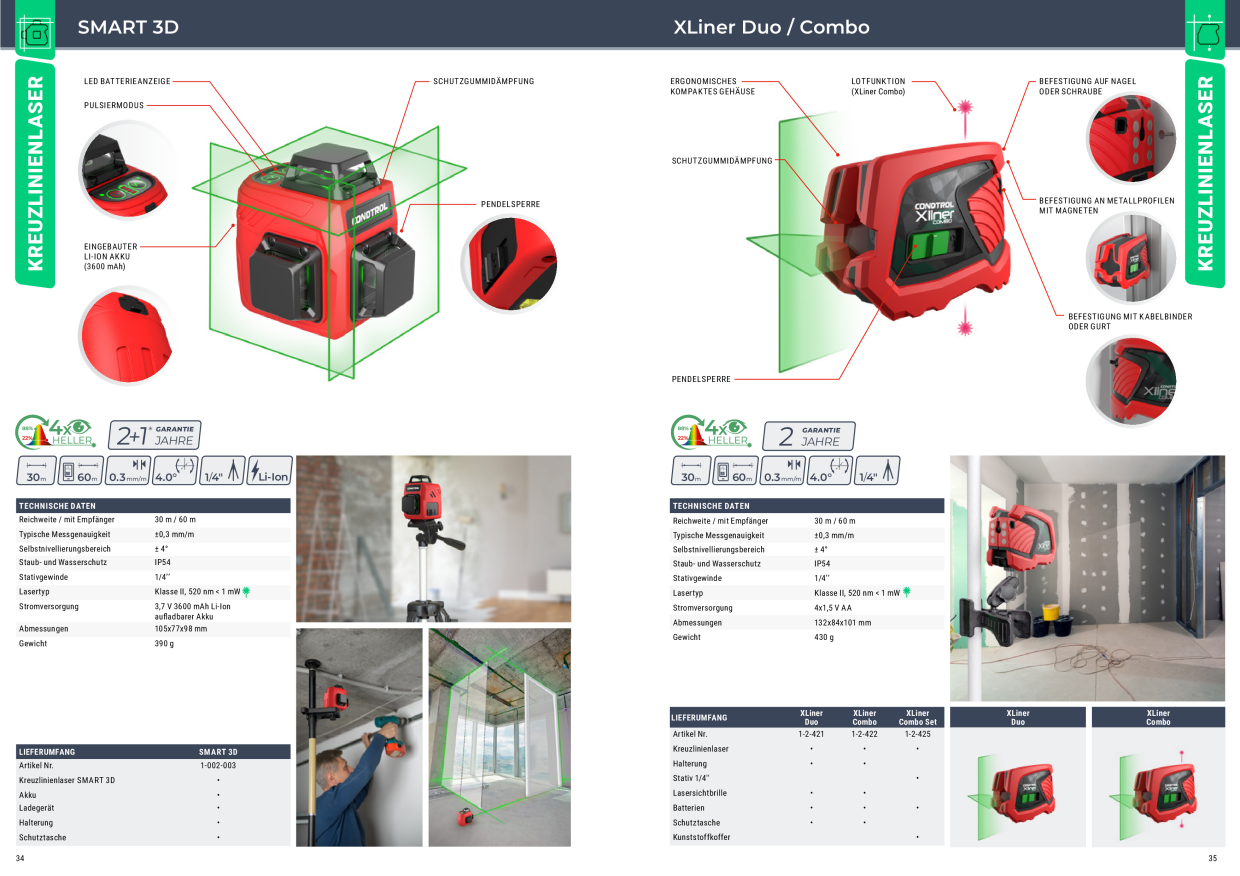1240x876 pixels.
Task: Click the XLiner Combo product thumbnail card
Action: (x=1158, y=777)
